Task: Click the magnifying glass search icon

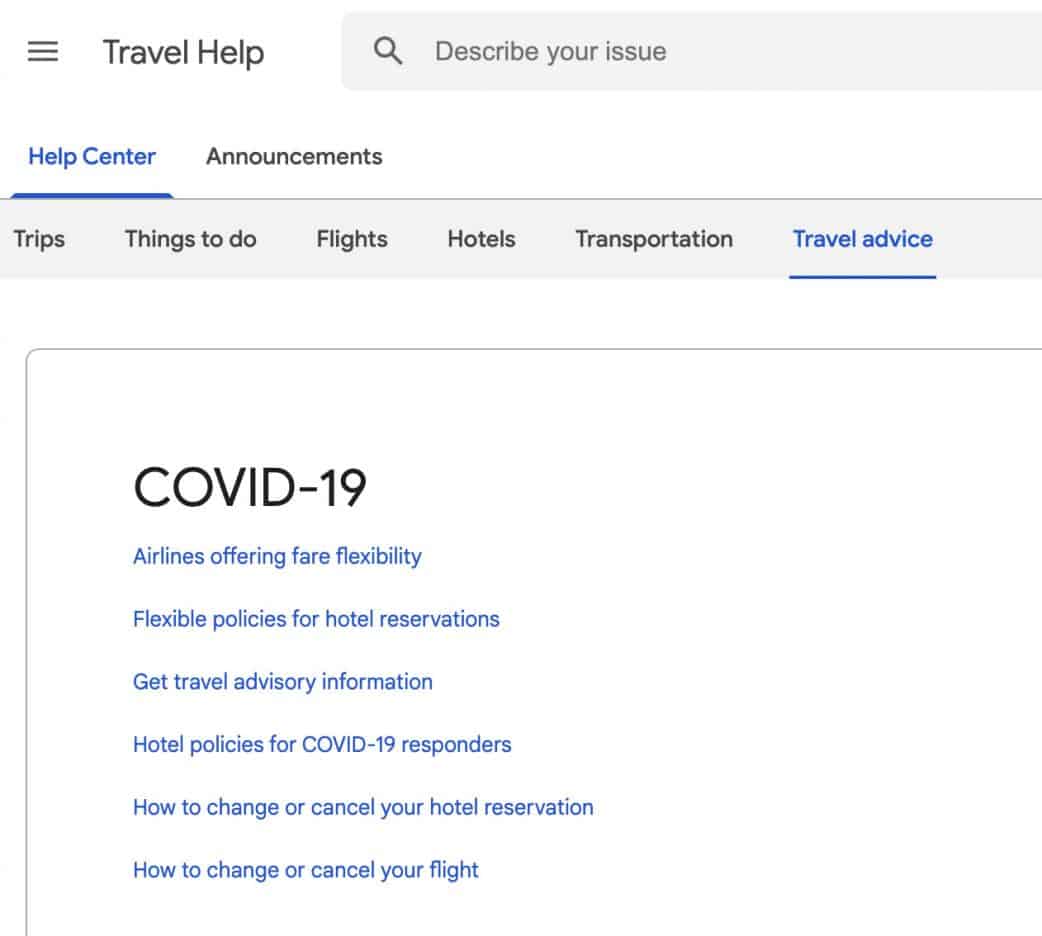Action: pos(388,52)
